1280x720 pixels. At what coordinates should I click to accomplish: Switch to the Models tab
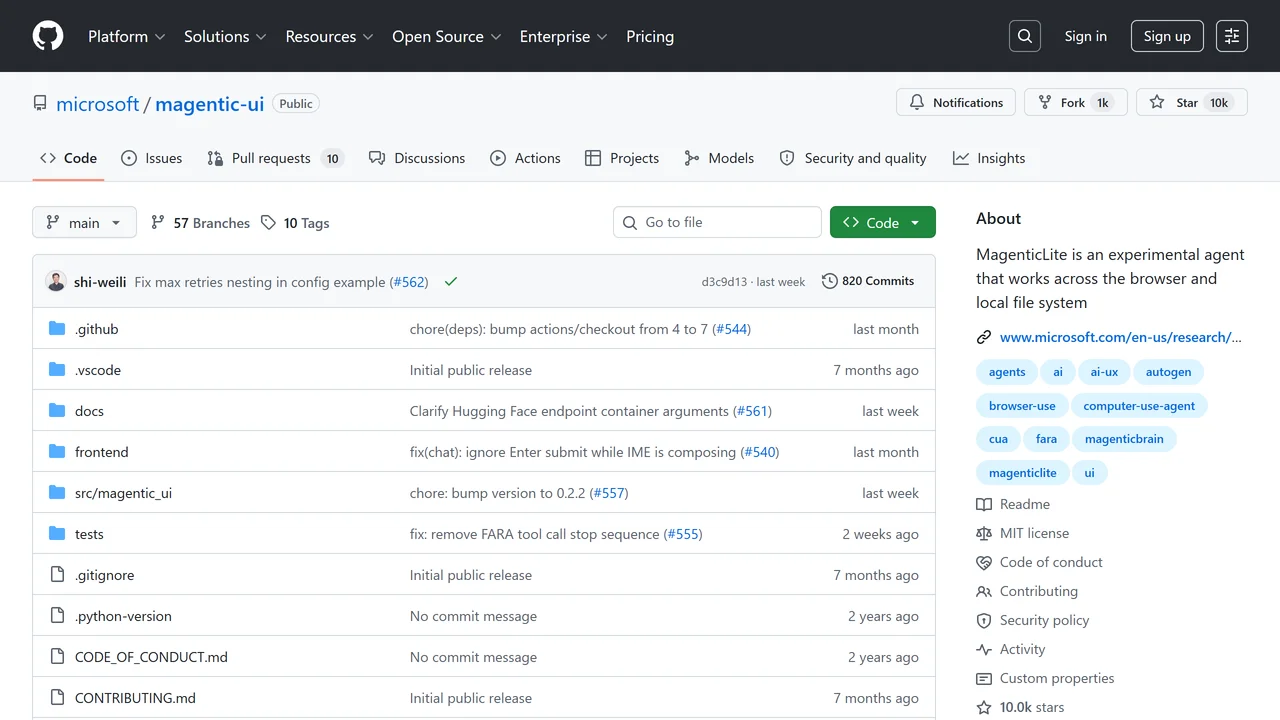719,158
